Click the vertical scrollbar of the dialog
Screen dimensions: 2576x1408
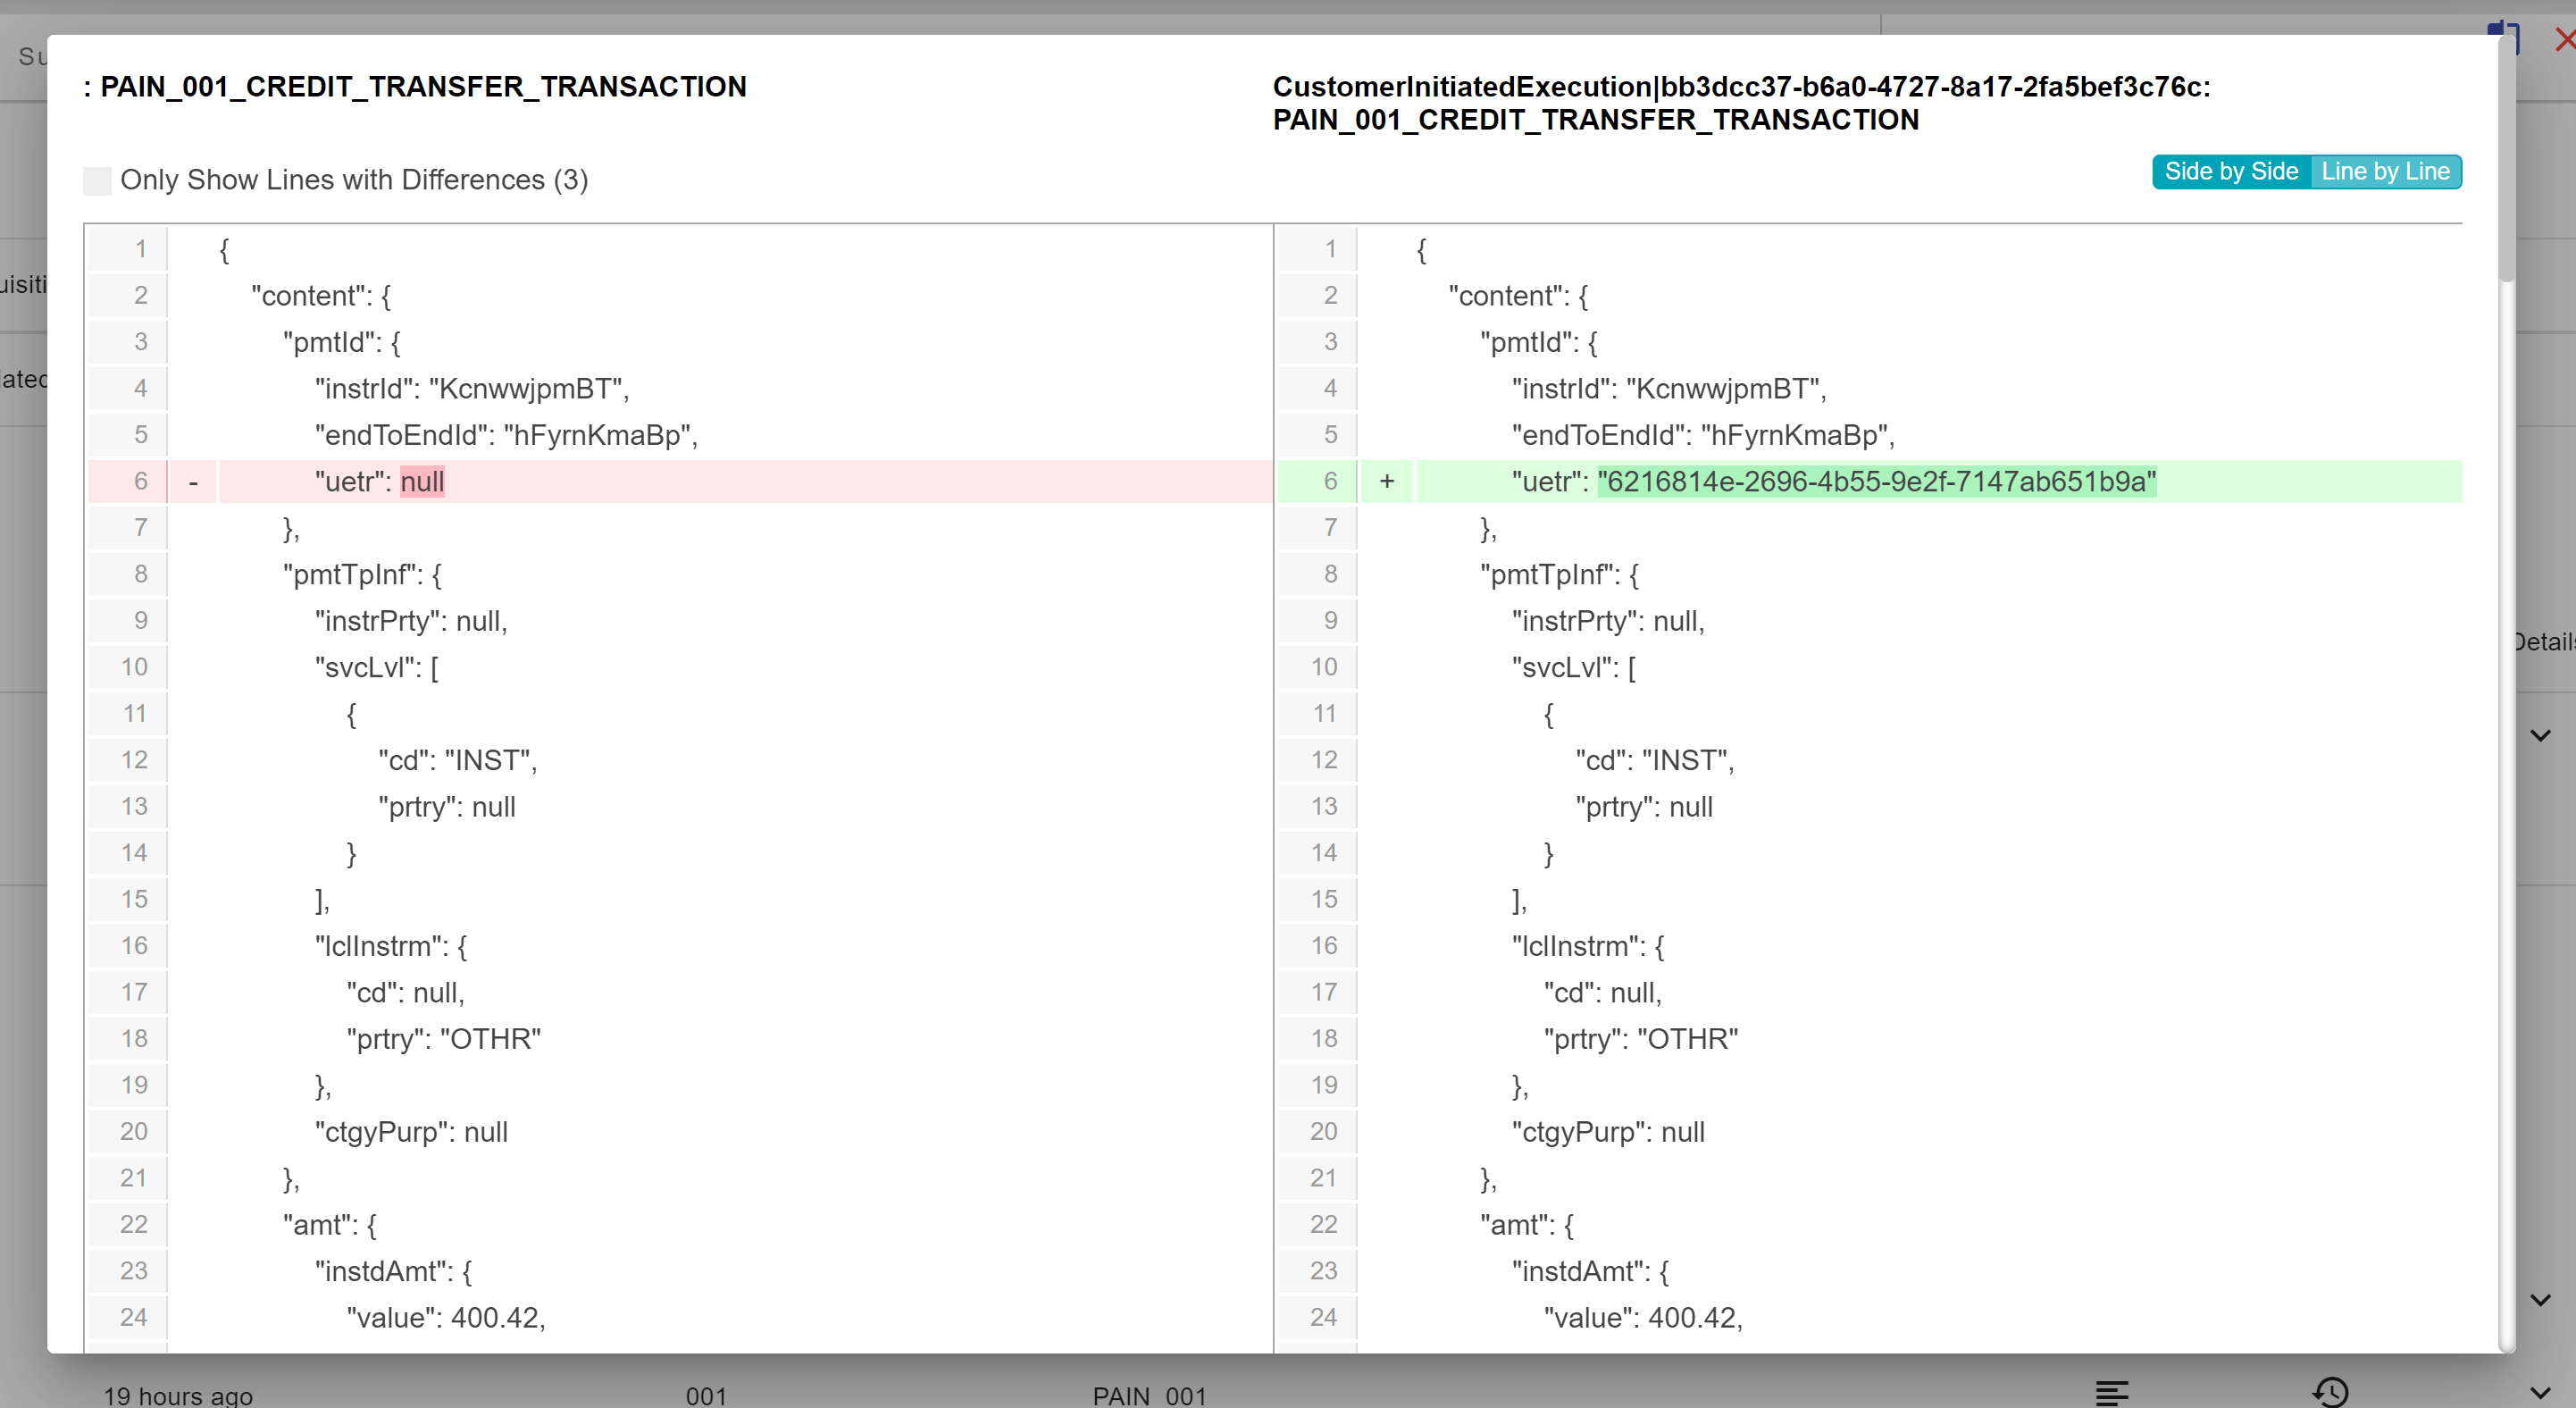(2506, 160)
